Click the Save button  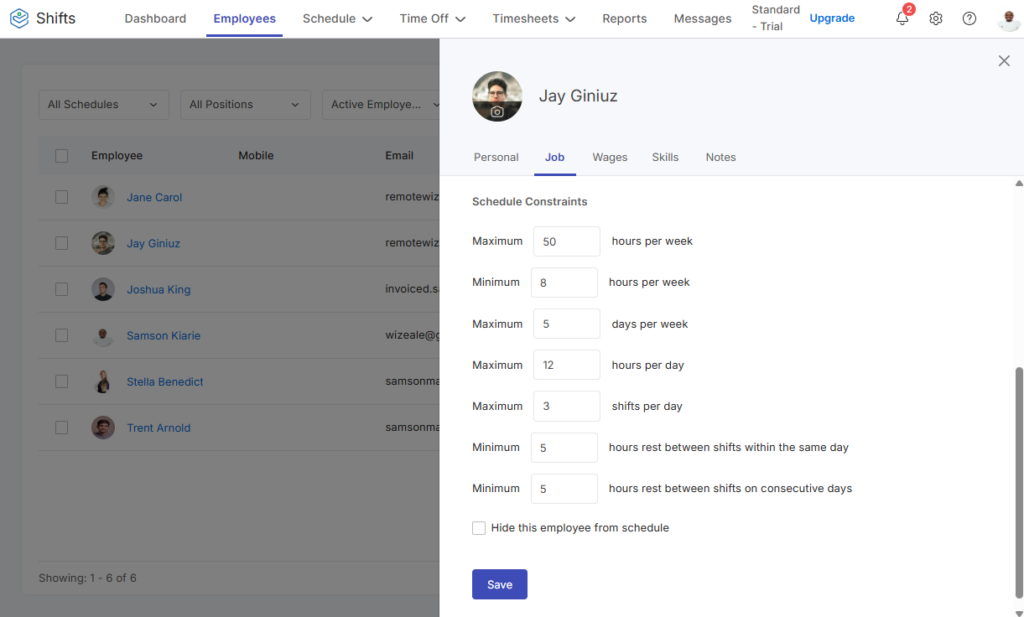click(500, 584)
